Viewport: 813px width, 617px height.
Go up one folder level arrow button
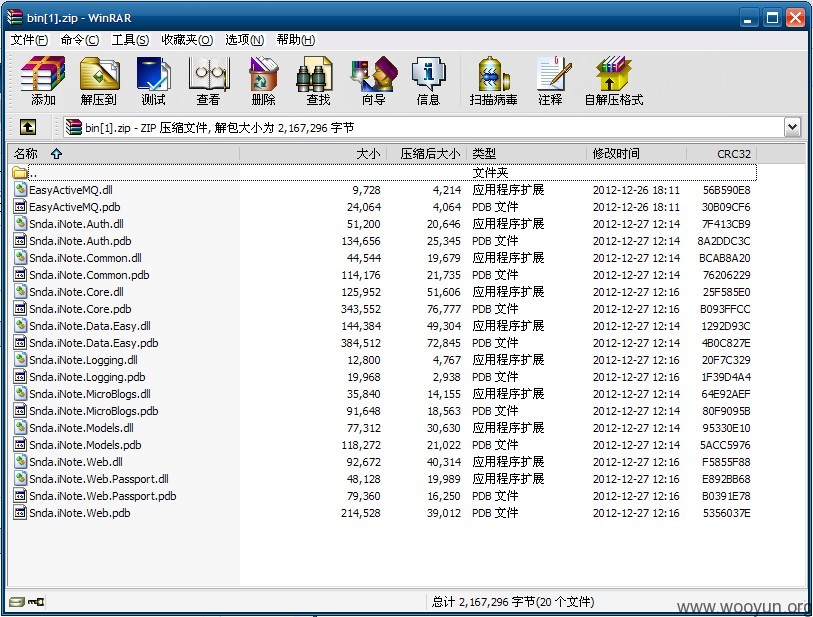28,127
